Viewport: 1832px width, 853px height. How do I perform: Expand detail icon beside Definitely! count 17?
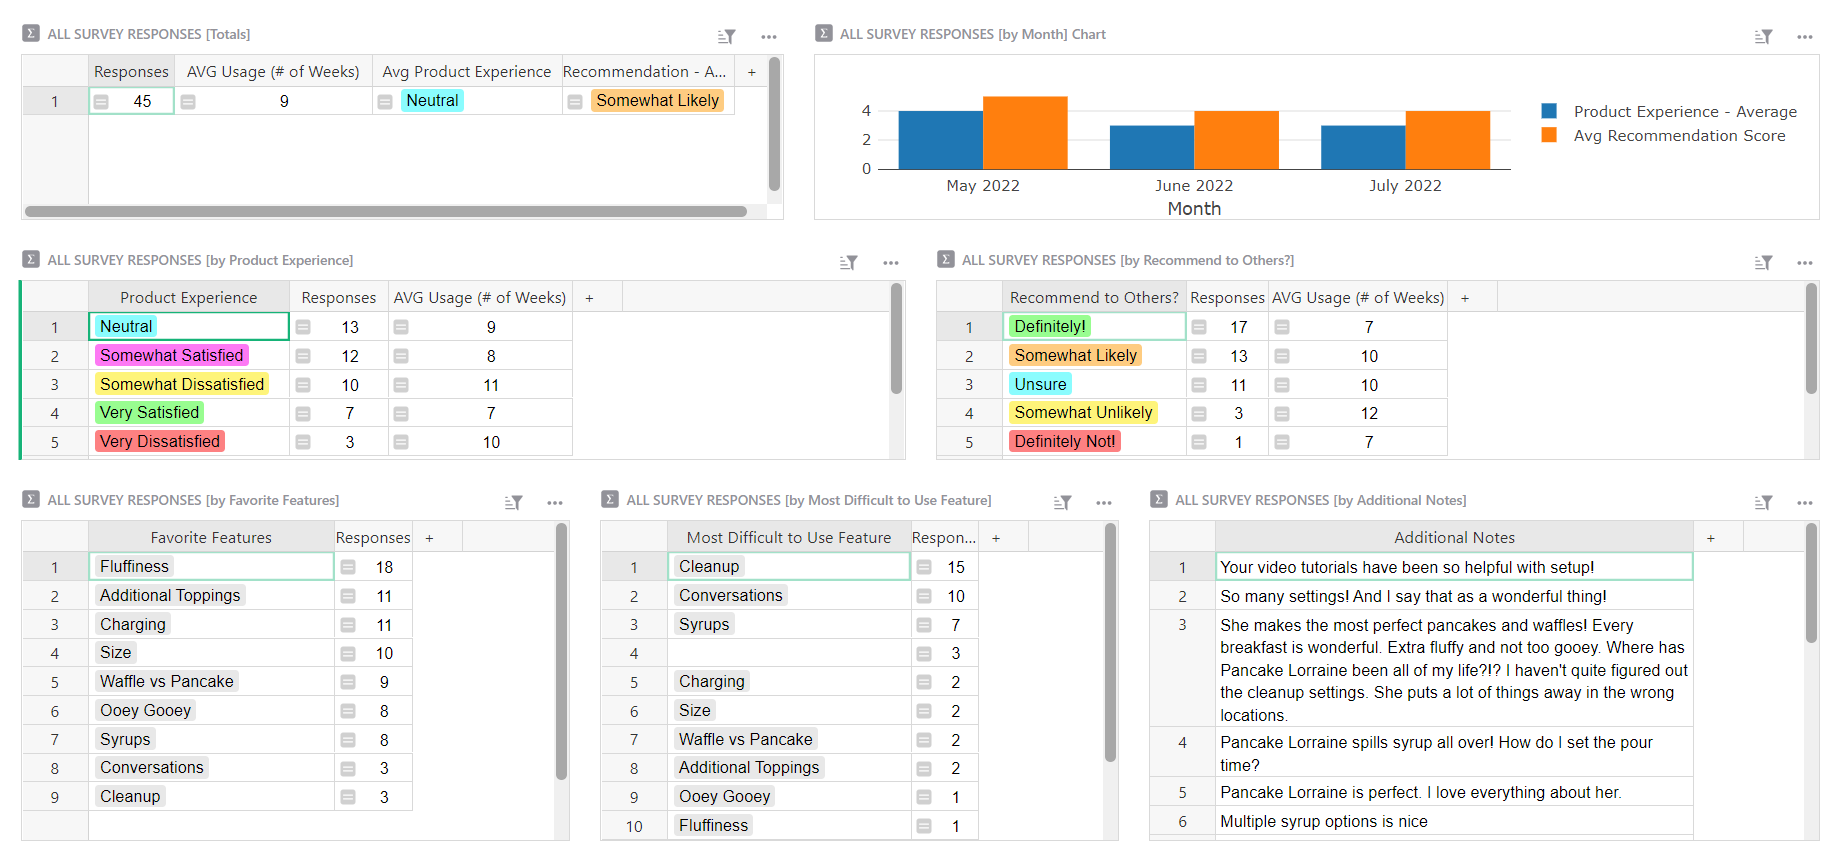pyautogui.click(x=1199, y=328)
